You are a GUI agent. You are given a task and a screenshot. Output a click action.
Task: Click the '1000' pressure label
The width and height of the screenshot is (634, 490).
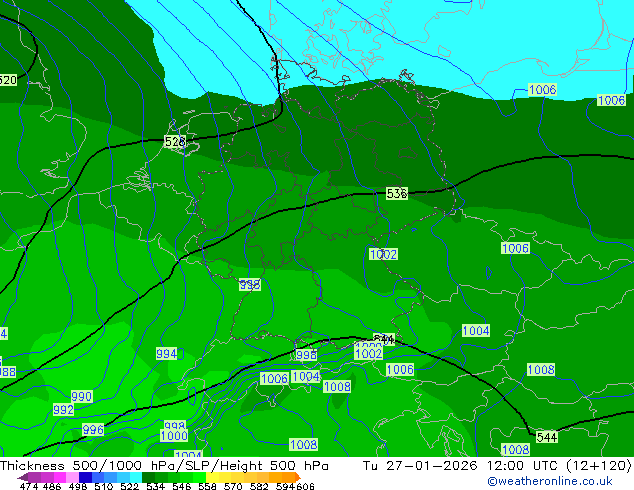(x=174, y=436)
